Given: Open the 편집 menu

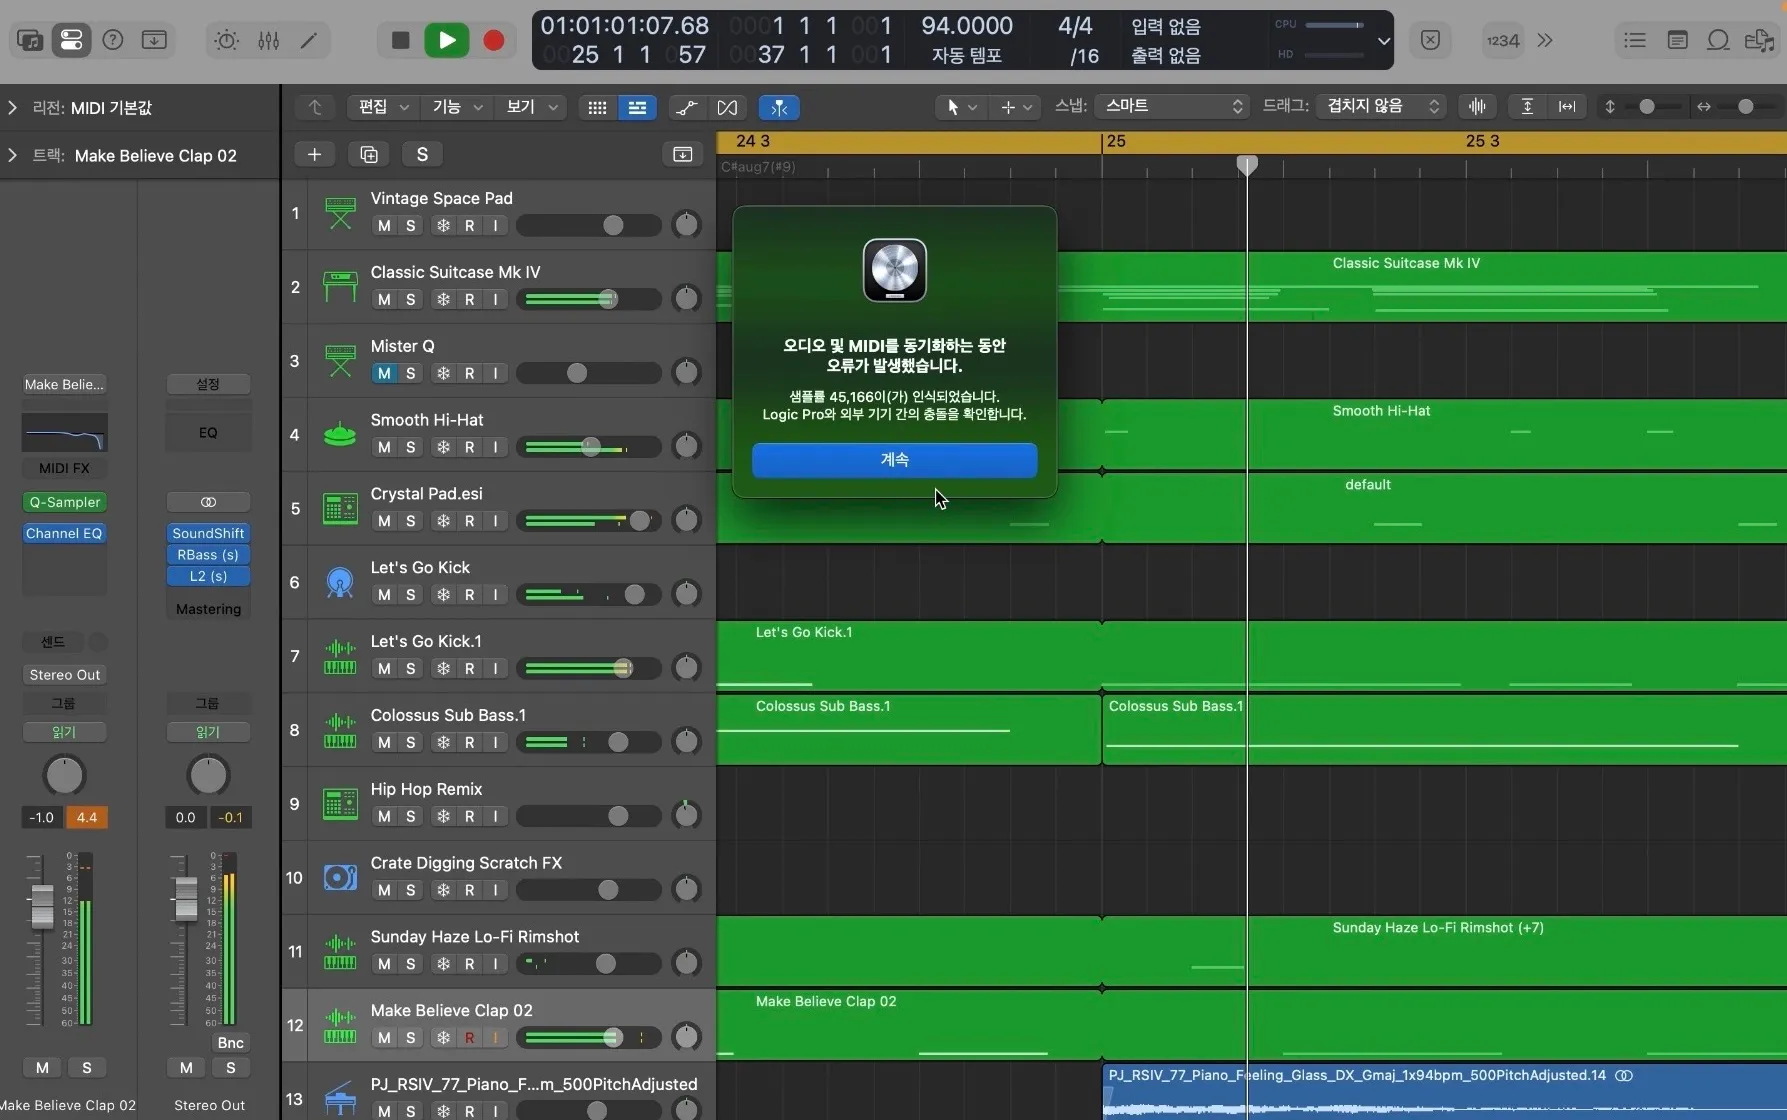Looking at the screenshot, I should [383, 107].
